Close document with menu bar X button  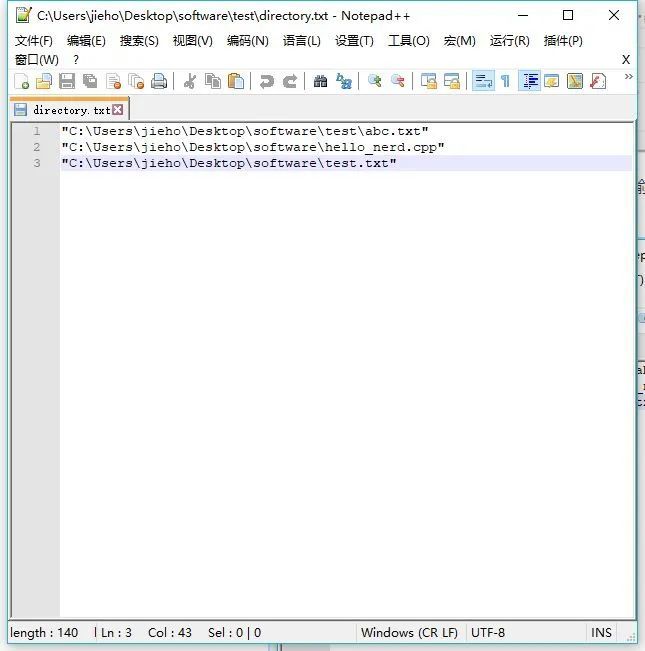pos(626,60)
